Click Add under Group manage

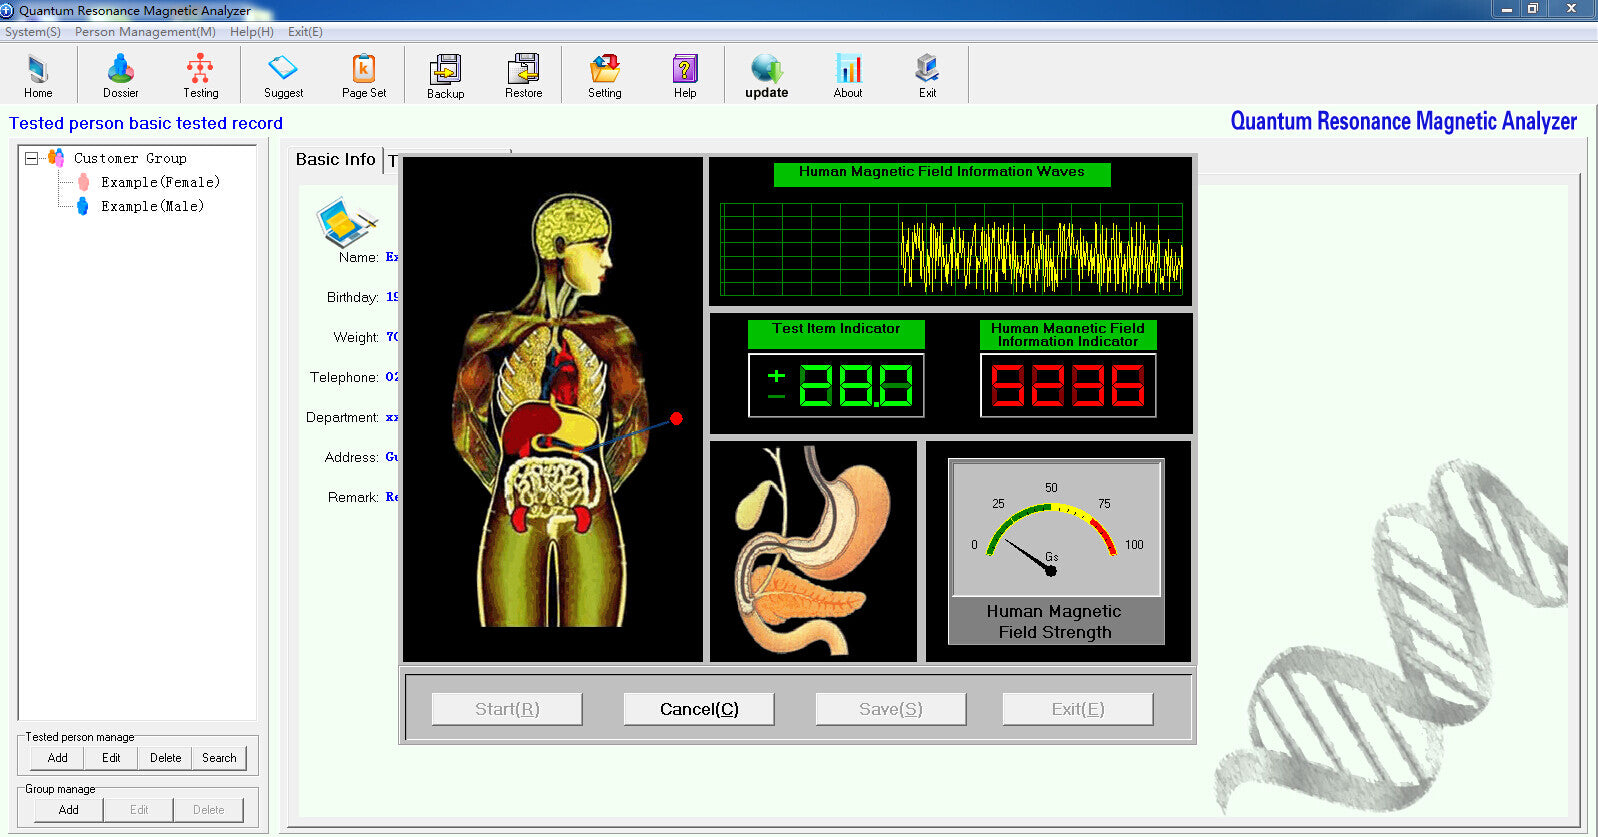(x=69, y=810)
